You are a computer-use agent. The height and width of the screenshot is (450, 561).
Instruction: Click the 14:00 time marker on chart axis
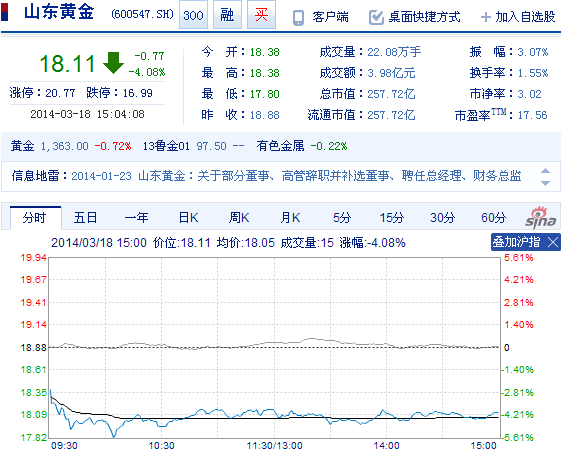(x=386, y=445)
